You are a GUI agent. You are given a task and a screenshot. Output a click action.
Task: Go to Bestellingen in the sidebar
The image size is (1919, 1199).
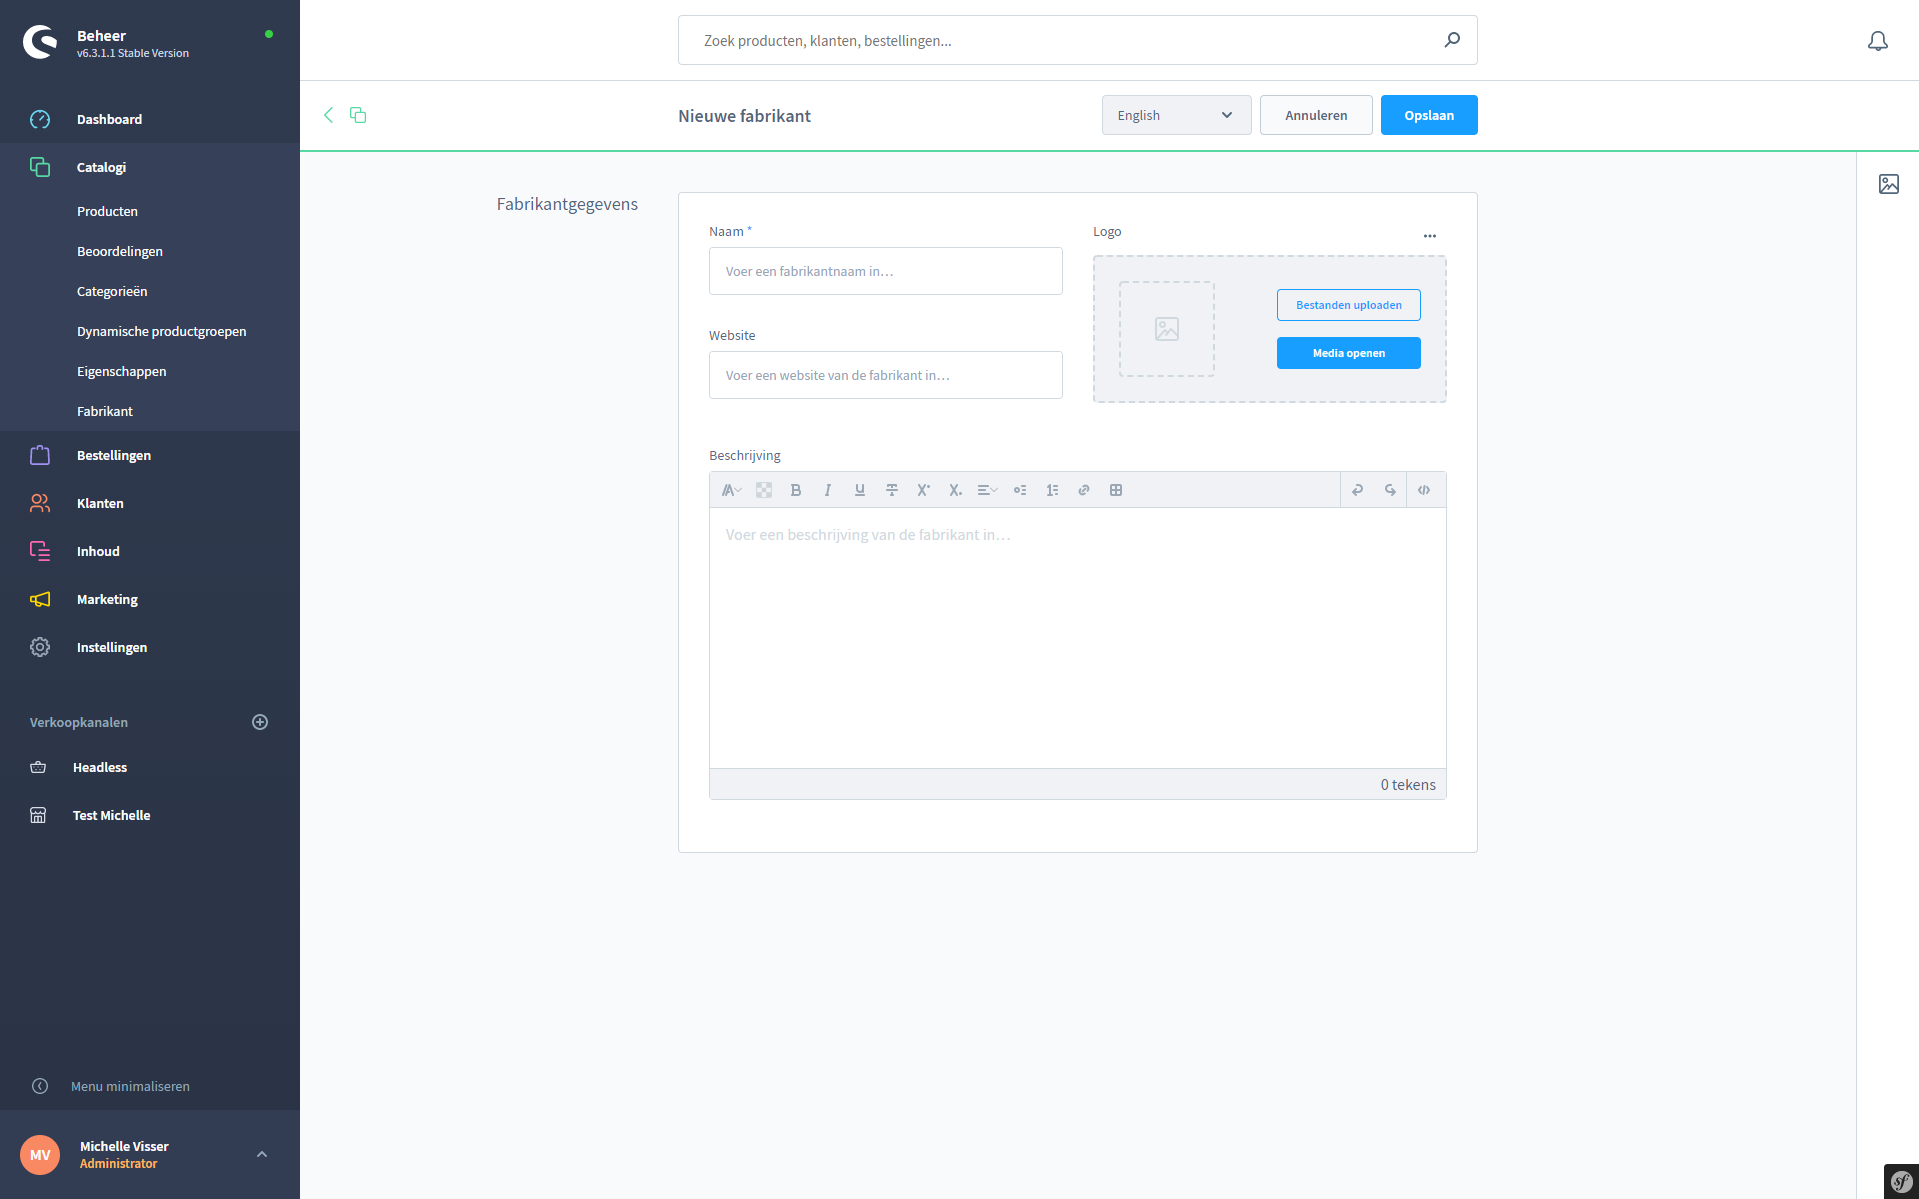pyautogui.click(x=114, y=455)
